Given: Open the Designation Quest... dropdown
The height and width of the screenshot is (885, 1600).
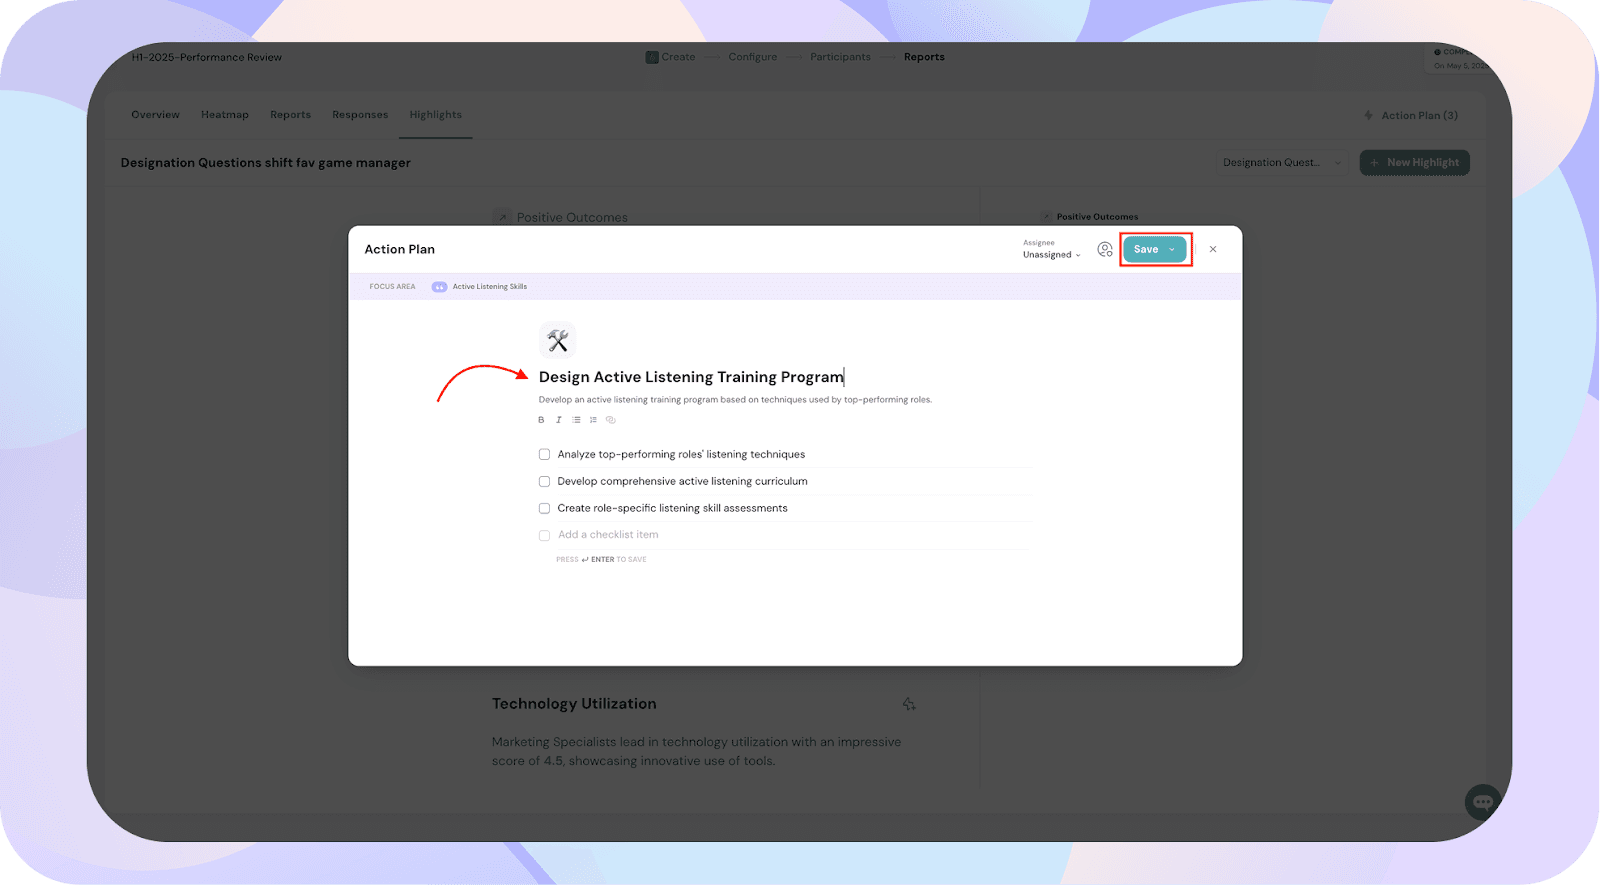Looking at the screenshot, I should click(1282, 163).
